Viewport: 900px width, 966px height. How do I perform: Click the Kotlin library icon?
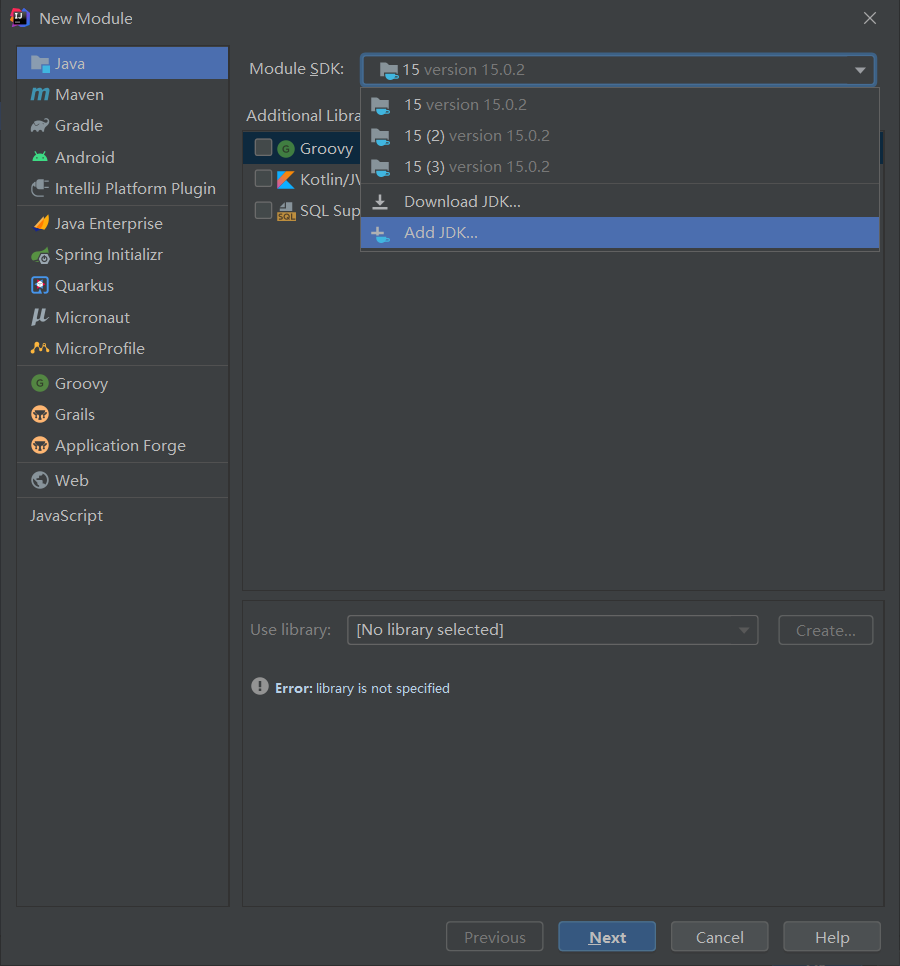tap(286, 180)
